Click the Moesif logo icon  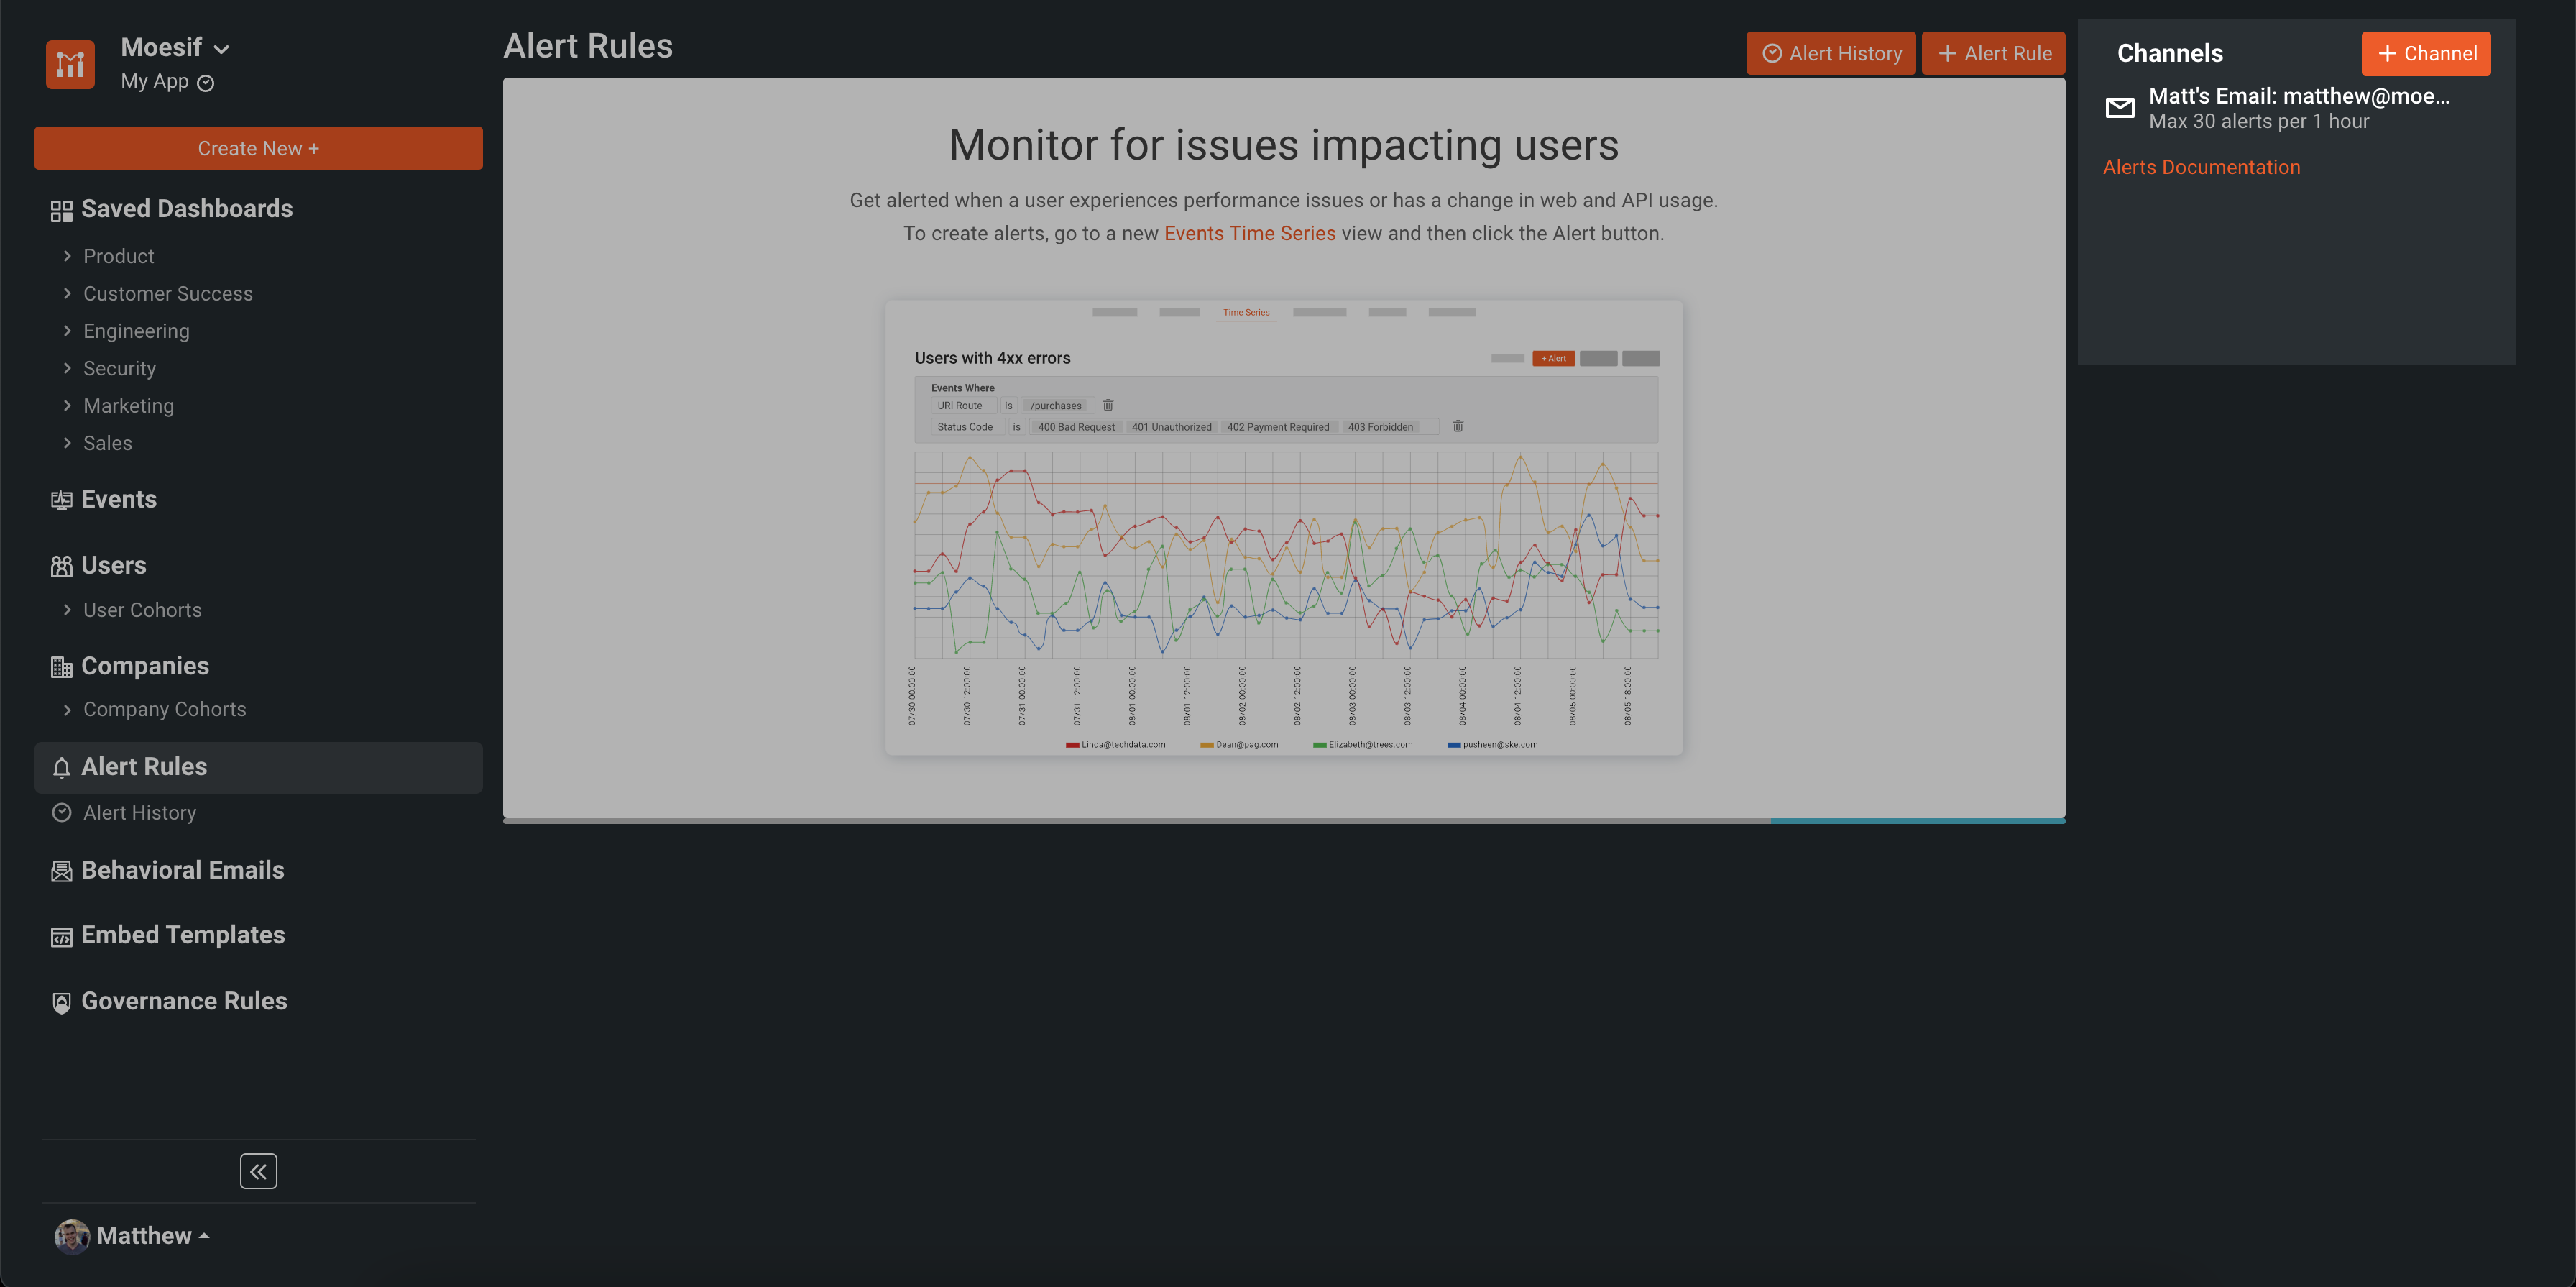pyautogui.click(x=70, y=64)
